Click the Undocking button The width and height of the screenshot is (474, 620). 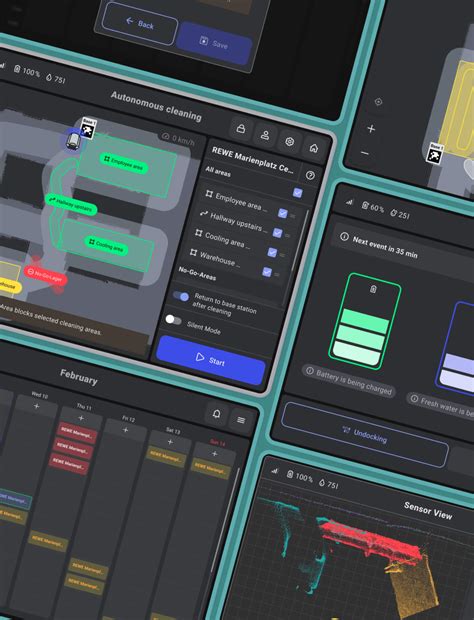coord(364,435)
